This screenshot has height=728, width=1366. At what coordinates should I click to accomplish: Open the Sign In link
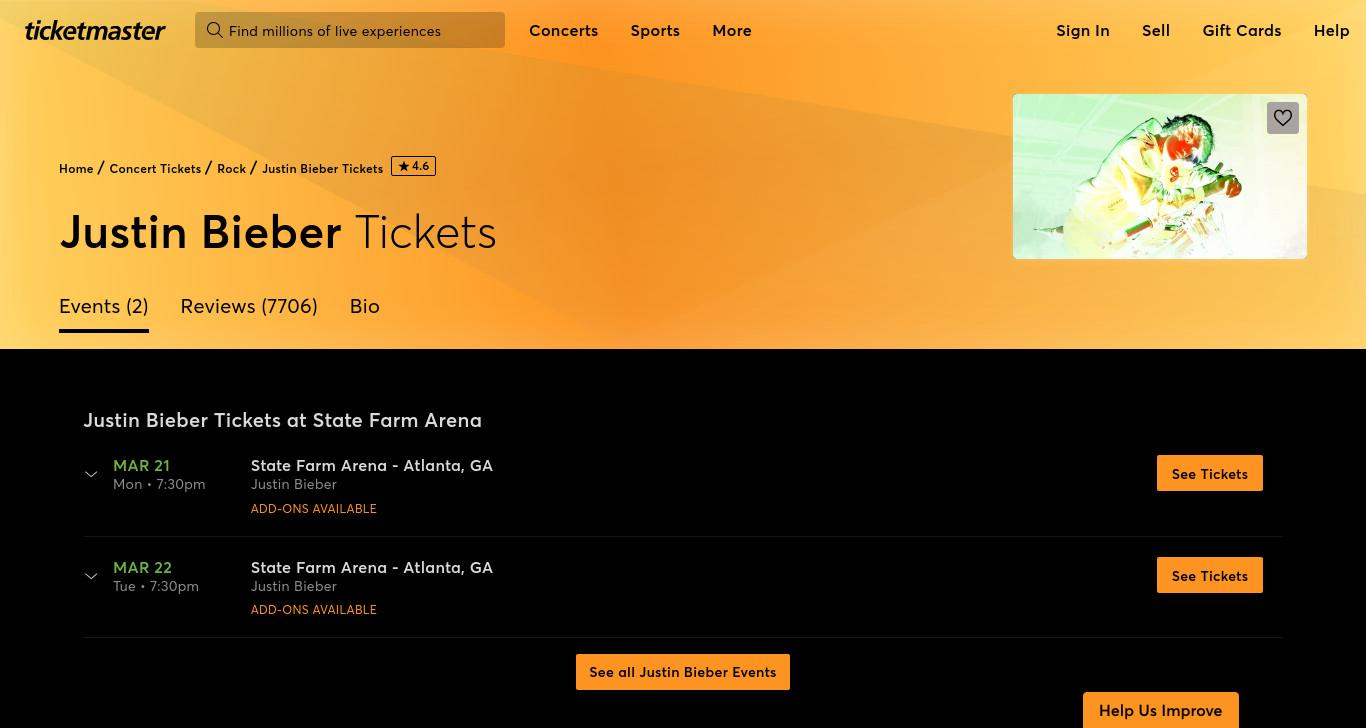coord(1083,30)
